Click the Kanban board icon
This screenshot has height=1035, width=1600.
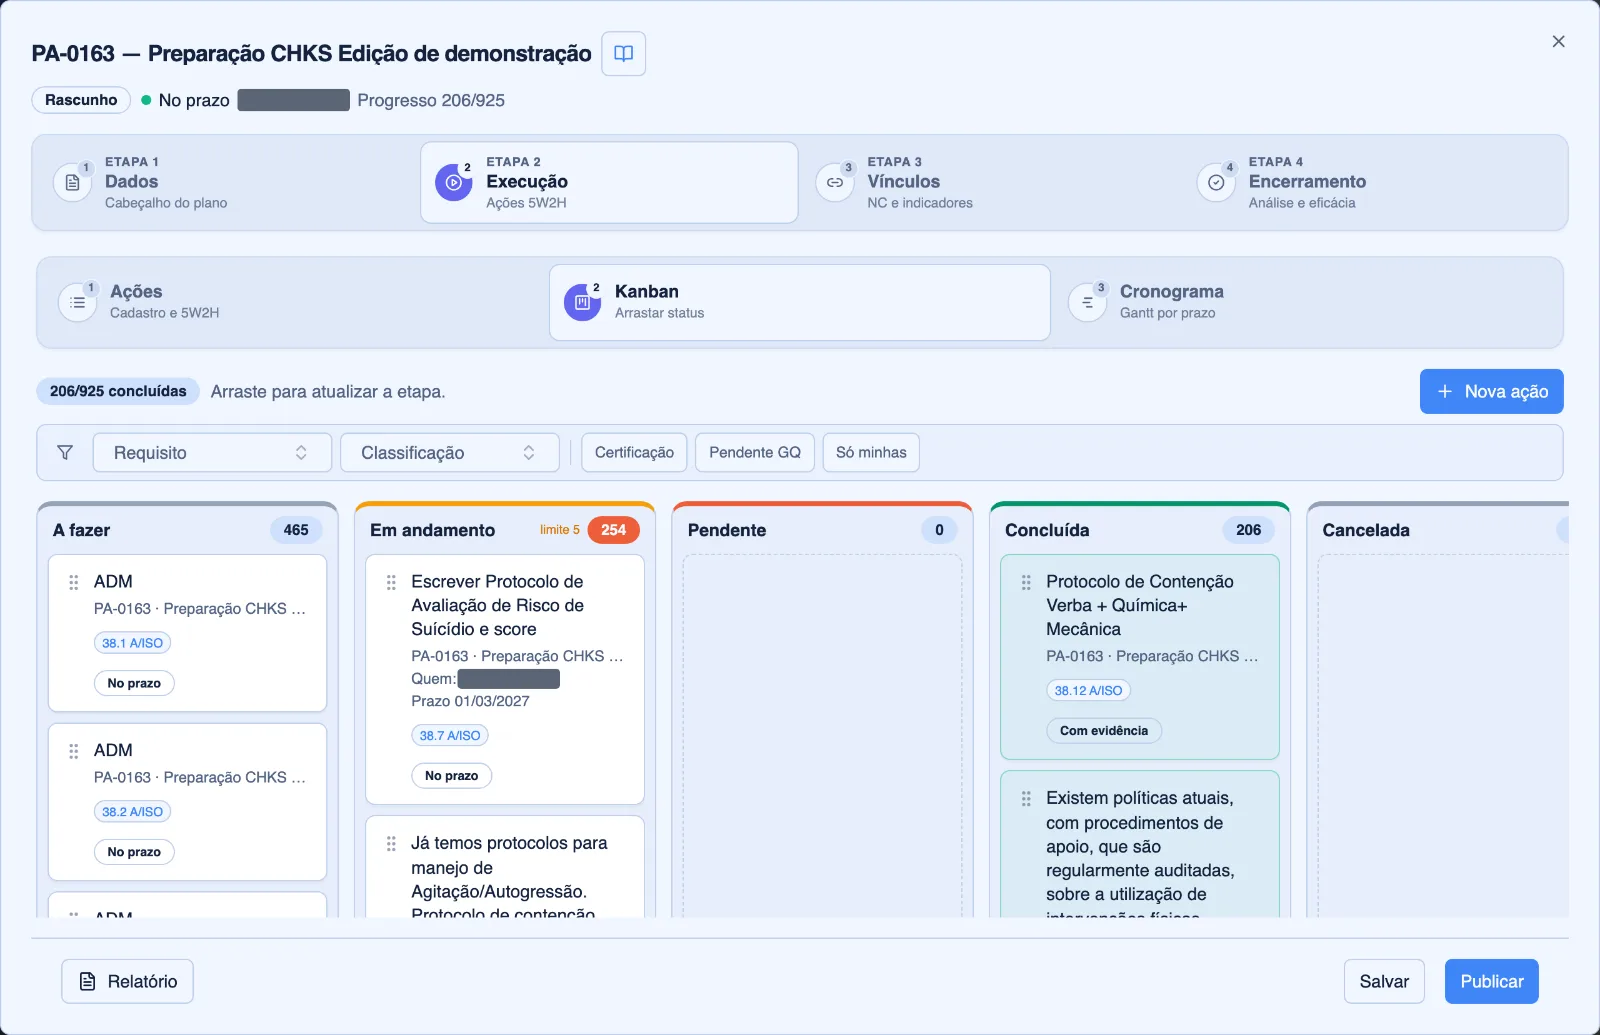[x=582, y=303]
